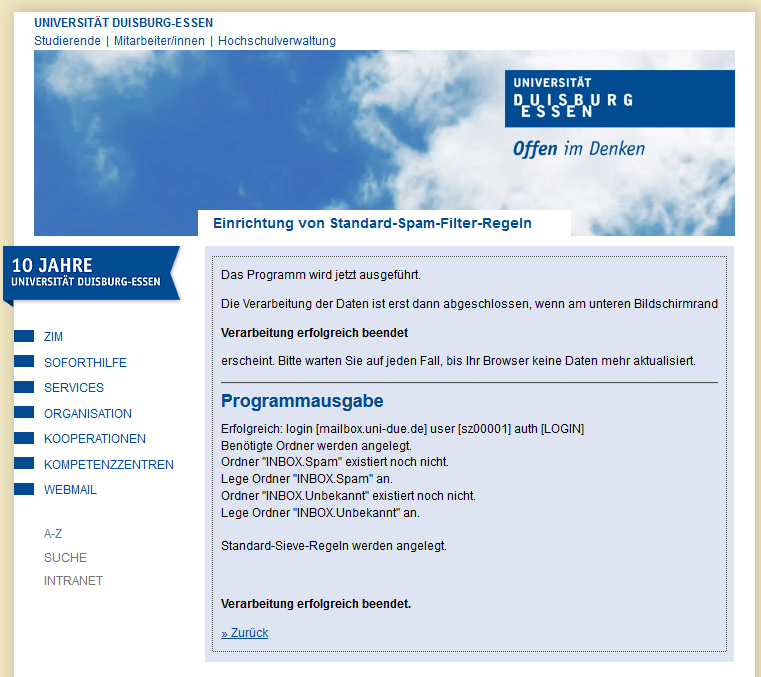Open the SOFORTHILFE menu item
Screen dimensions: 761x677
coord(85,363)
